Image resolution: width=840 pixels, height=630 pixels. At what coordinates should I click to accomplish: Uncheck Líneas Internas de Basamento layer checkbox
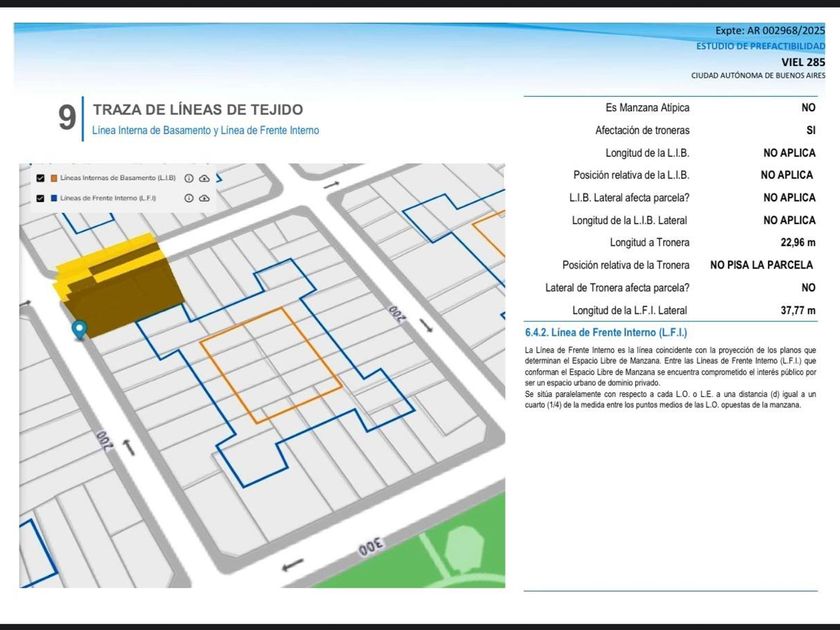click(40, 178)
